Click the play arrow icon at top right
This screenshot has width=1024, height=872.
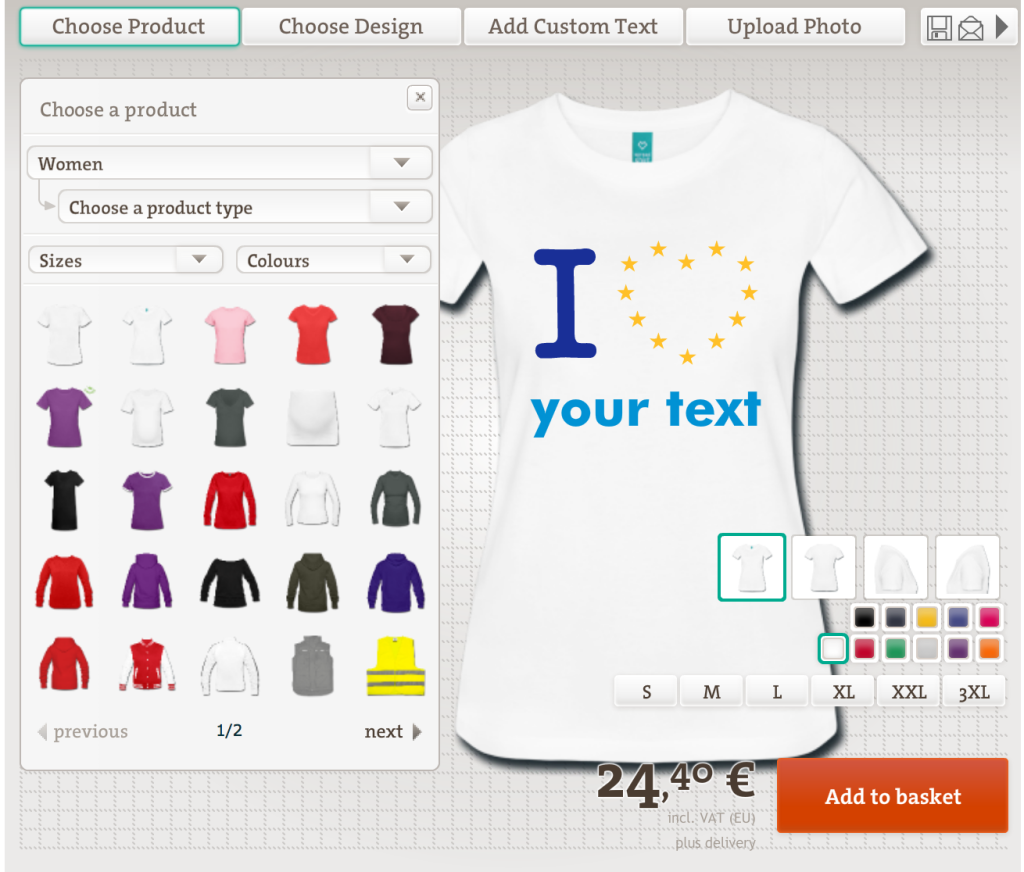(x=1002, y=27)
